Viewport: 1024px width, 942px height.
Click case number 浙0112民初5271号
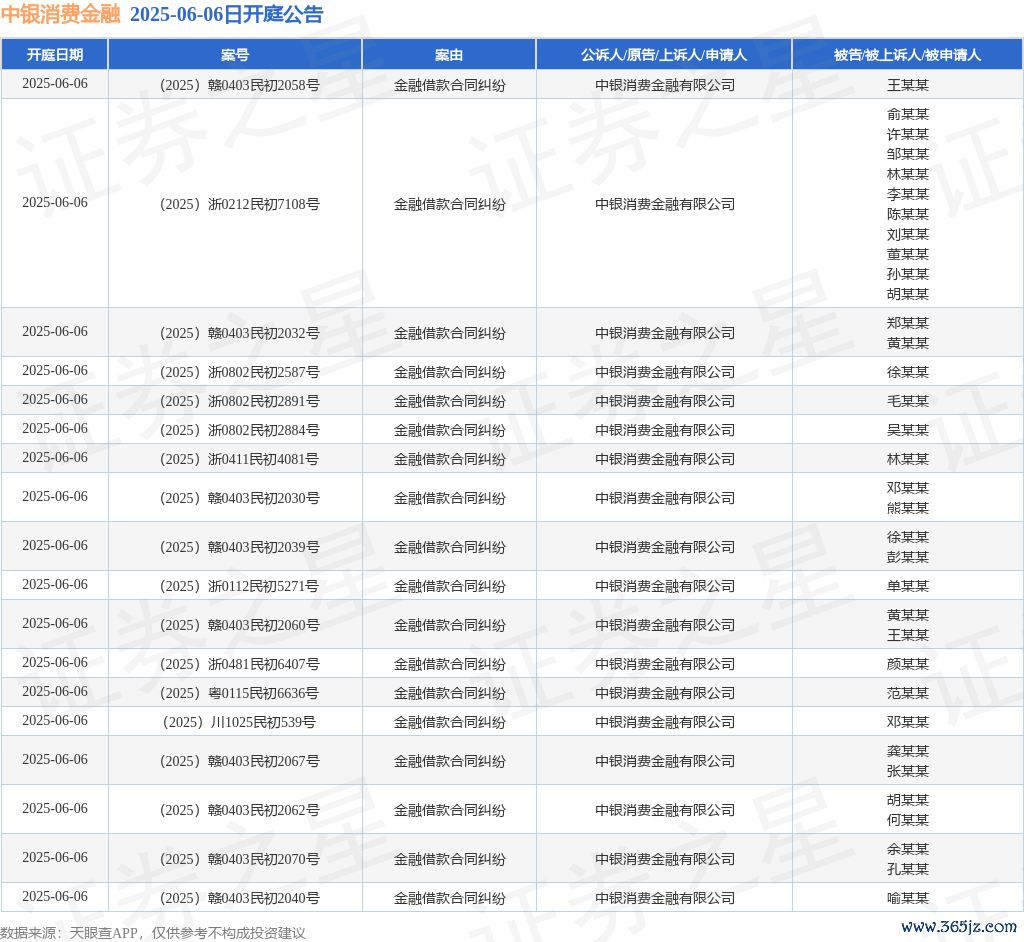[240, 587]
